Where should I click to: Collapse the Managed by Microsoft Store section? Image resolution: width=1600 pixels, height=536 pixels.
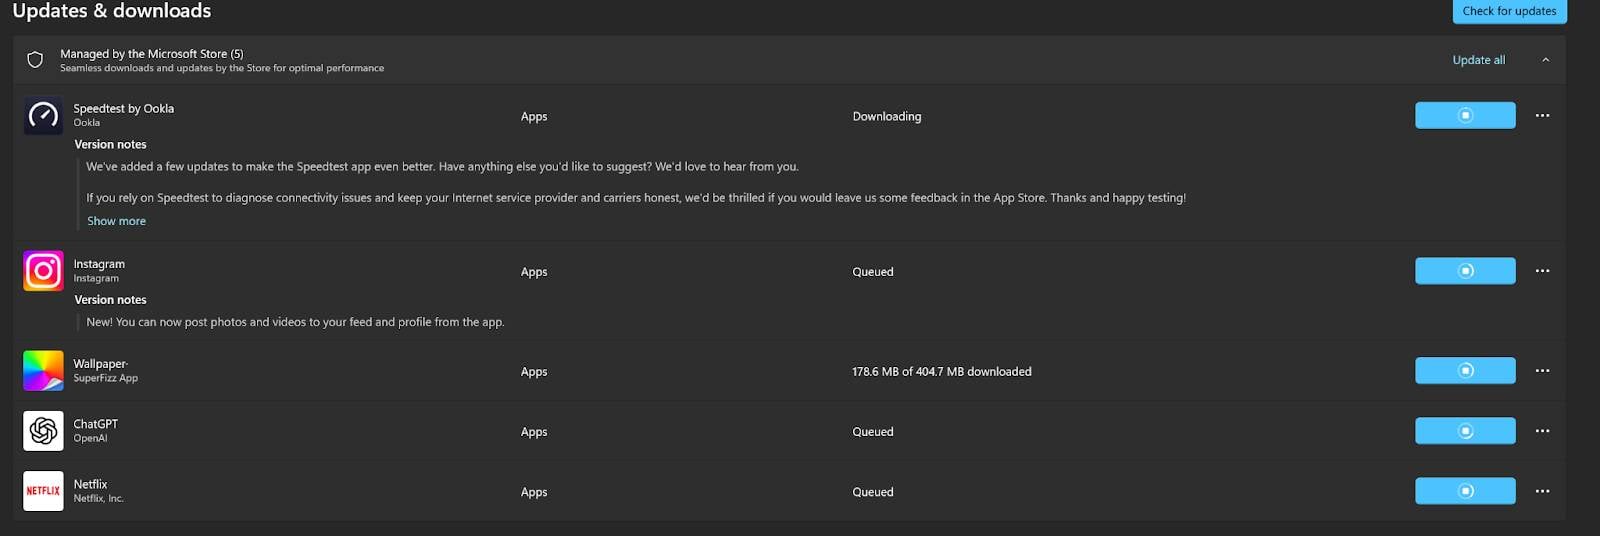1545,60
